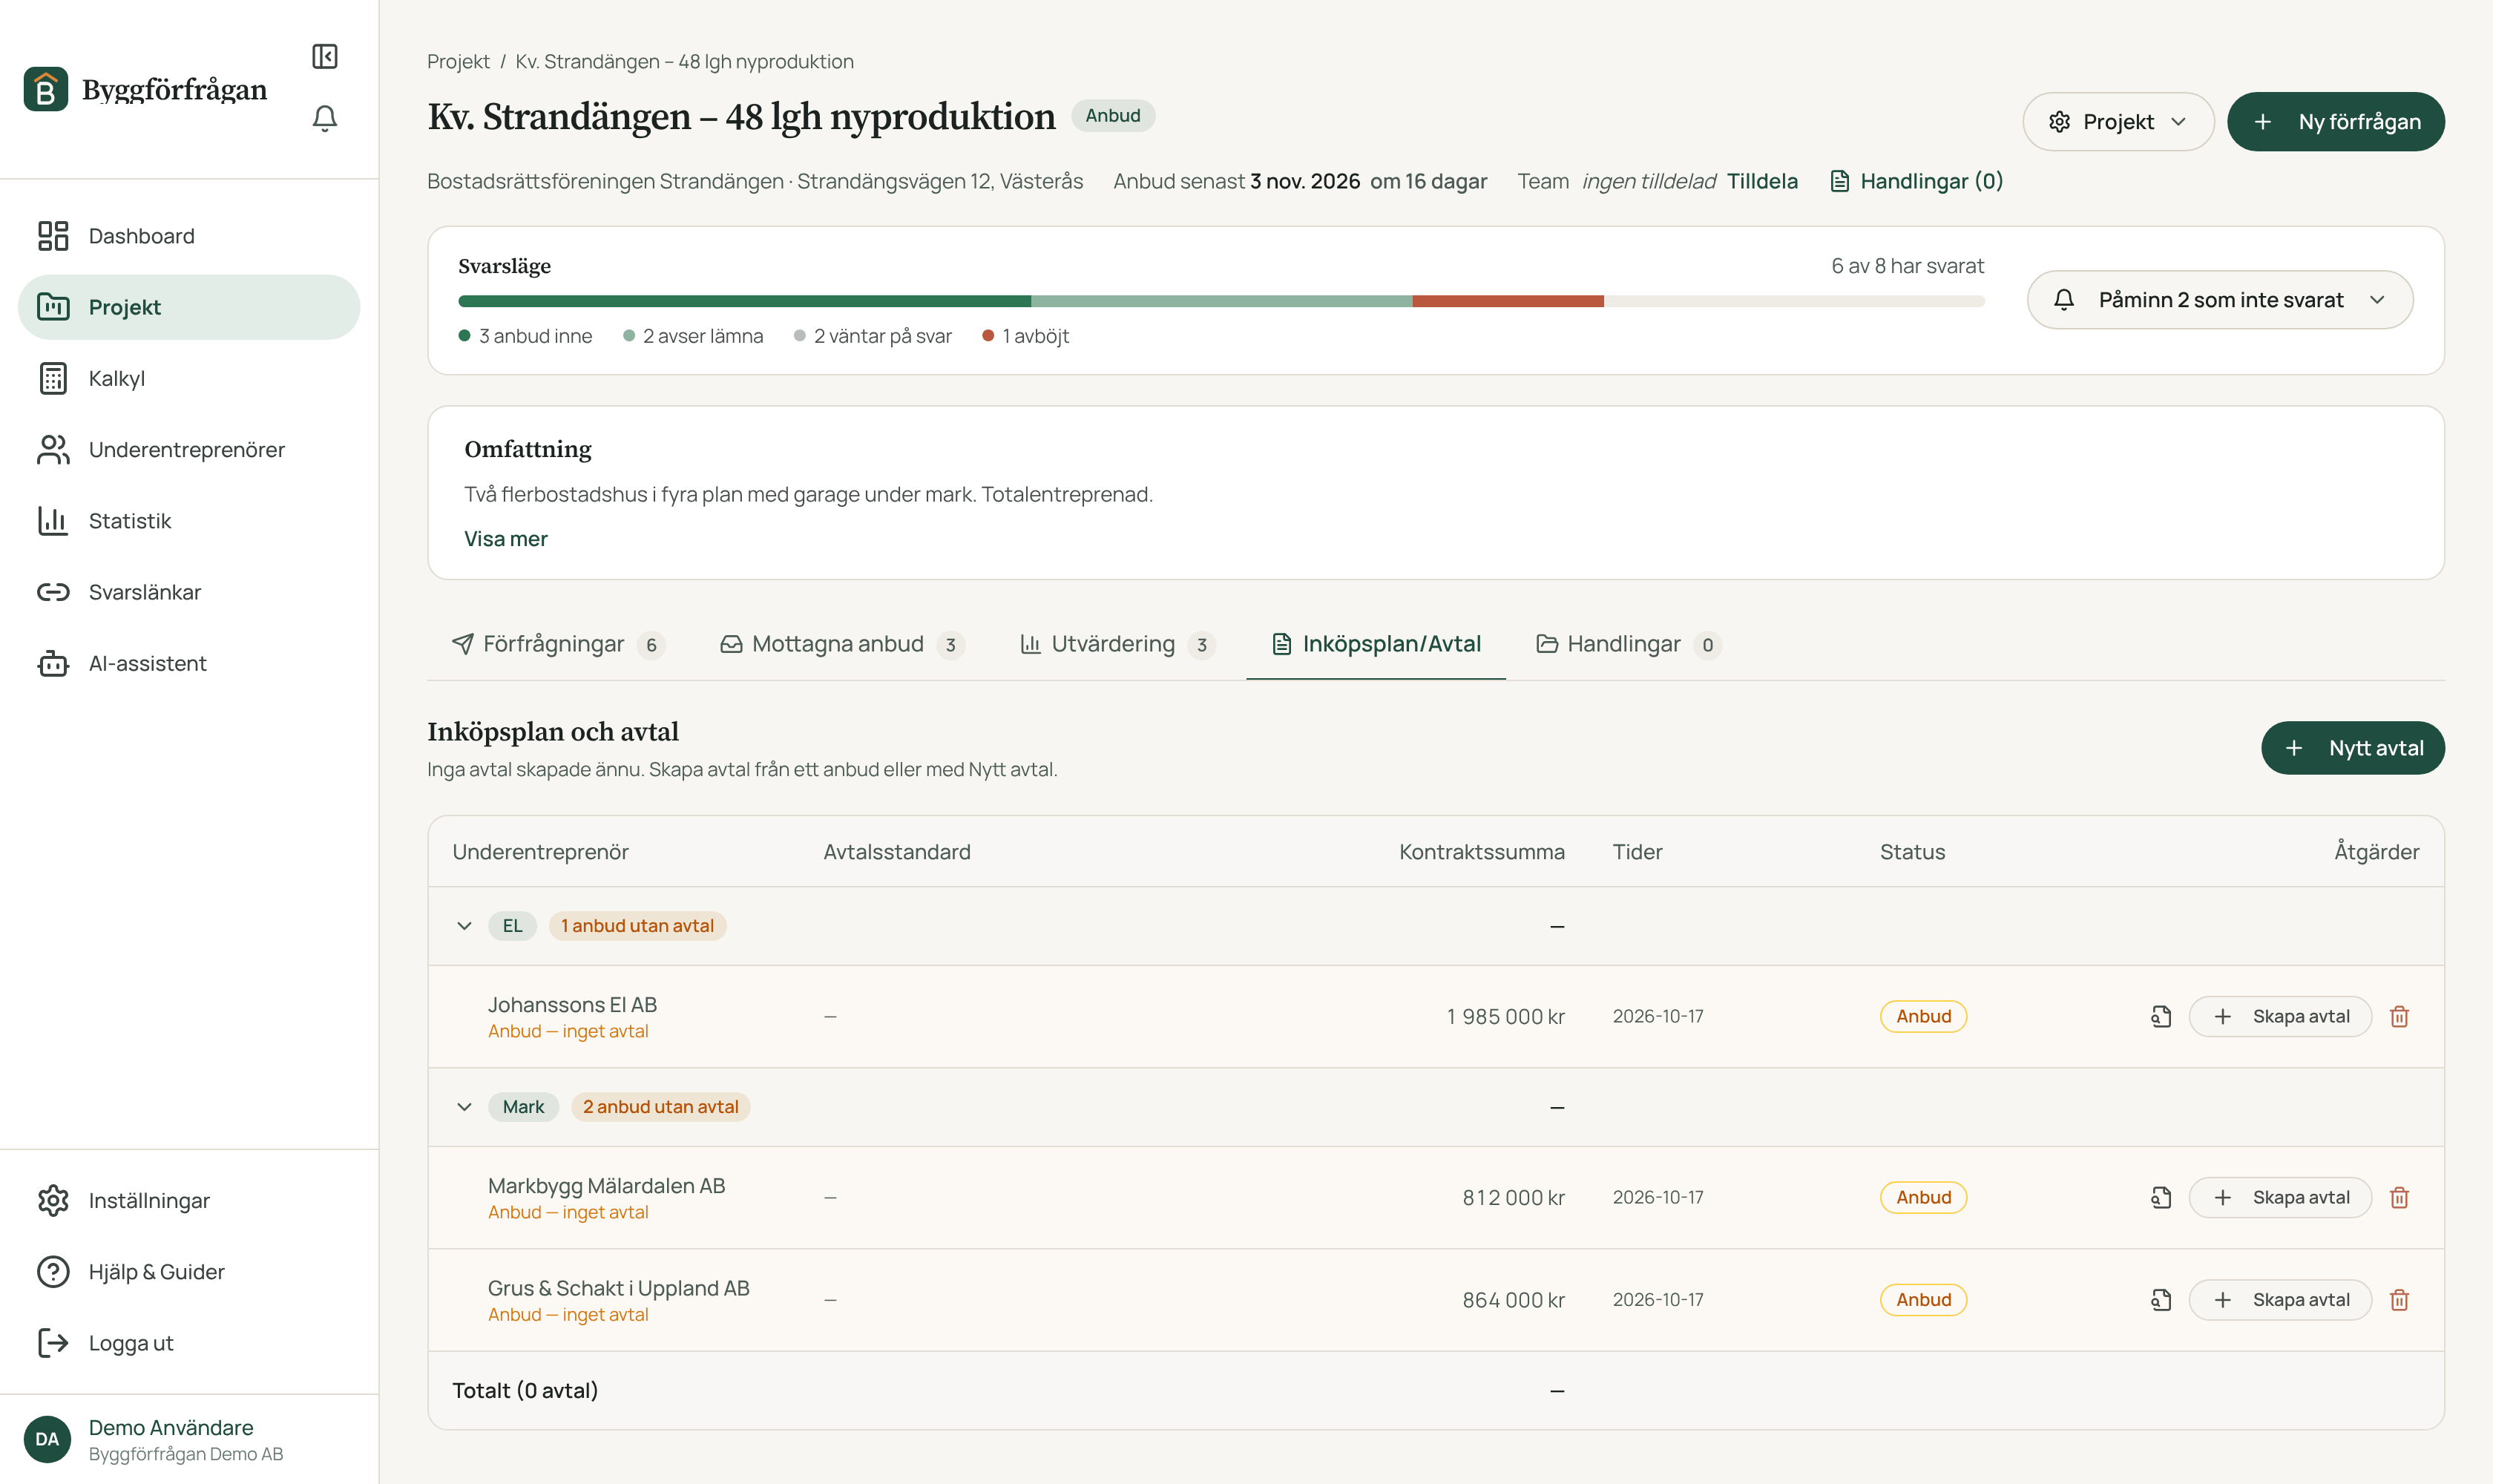Viewport: 2493px width, 1484px height.
Task: Collapse the Mark group chevron
Action: pyautogui.click(x=464, y=1107)
